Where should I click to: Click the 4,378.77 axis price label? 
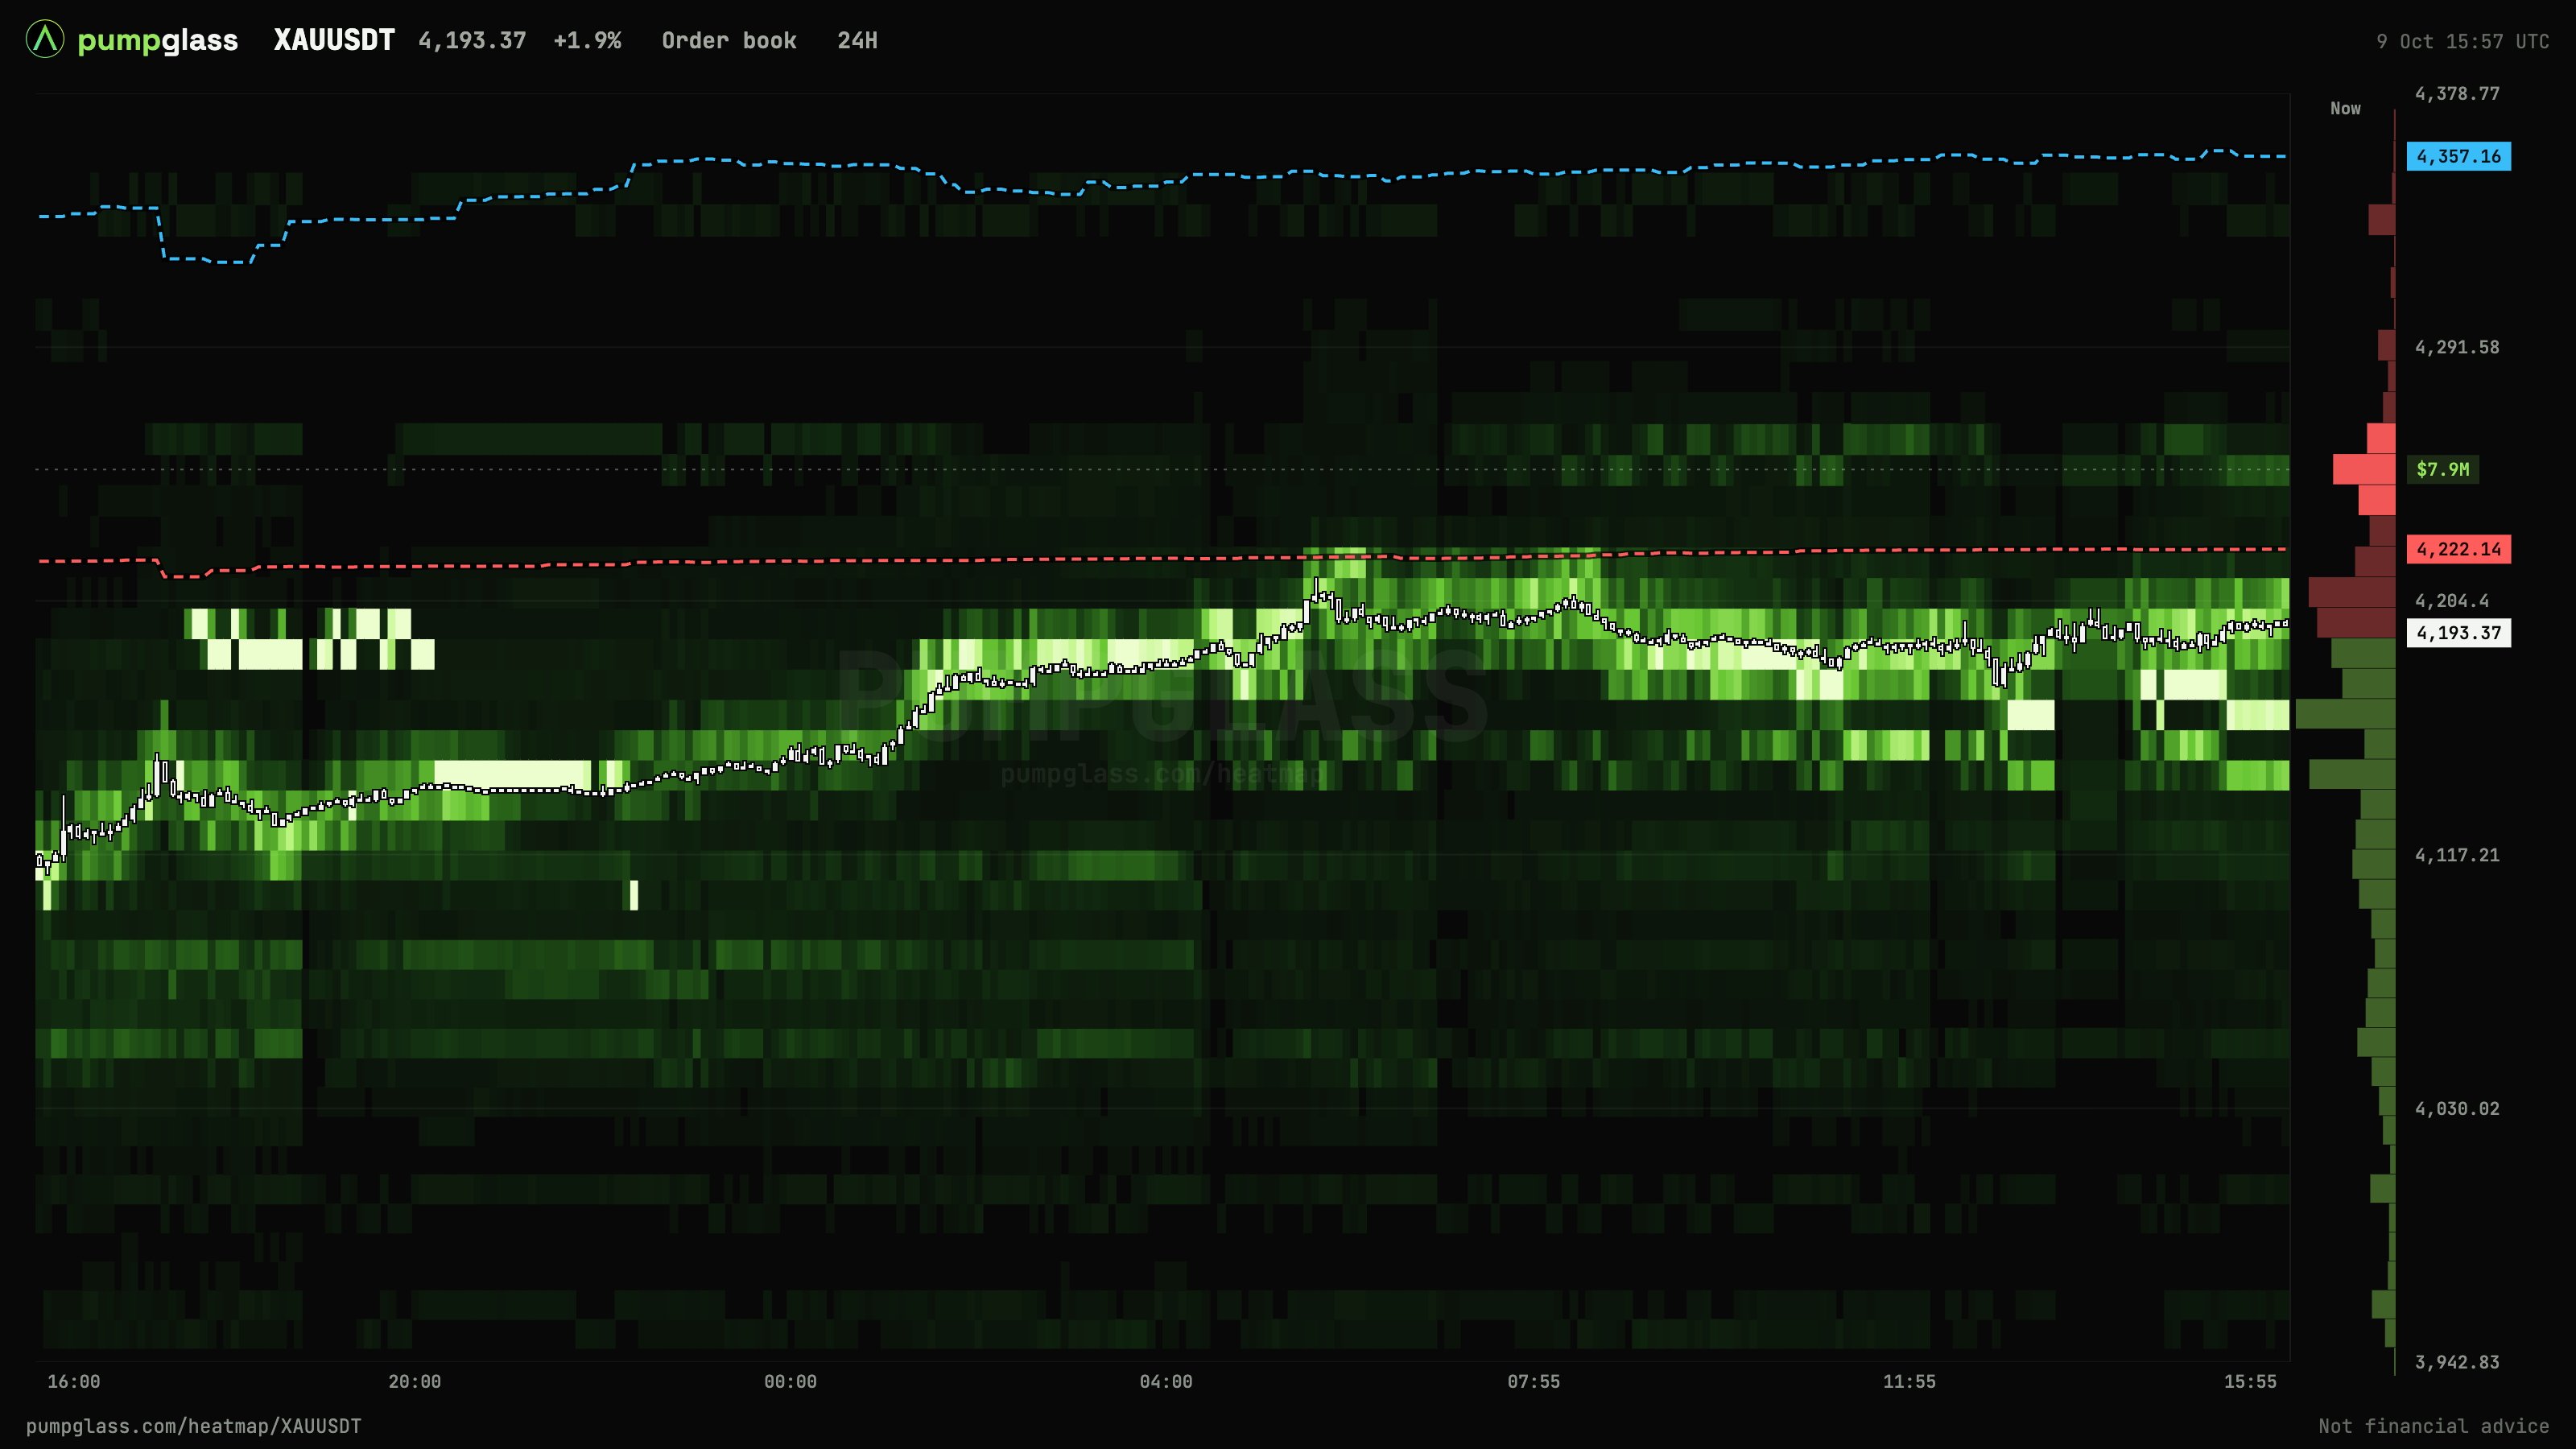tap(2457, 94)
